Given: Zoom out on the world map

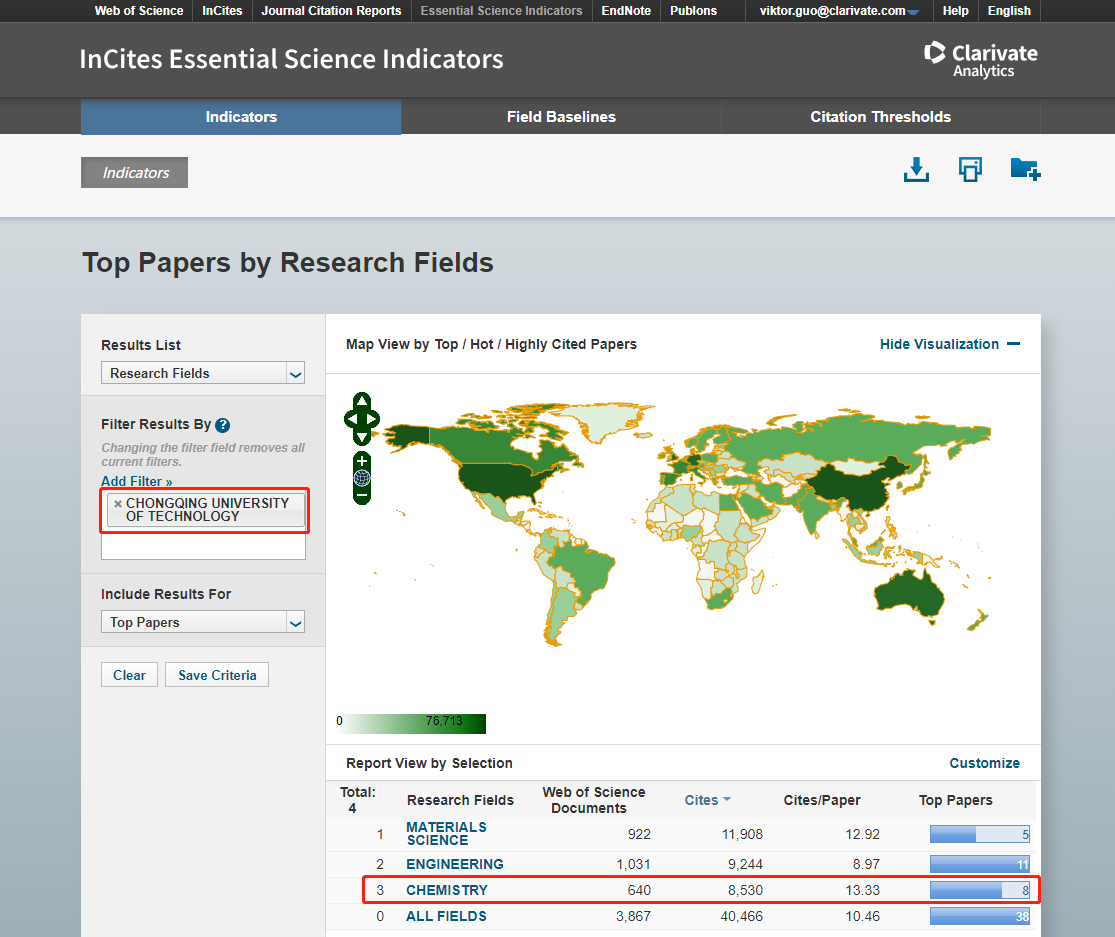Looking at the screenshot, I should [362, 494].
